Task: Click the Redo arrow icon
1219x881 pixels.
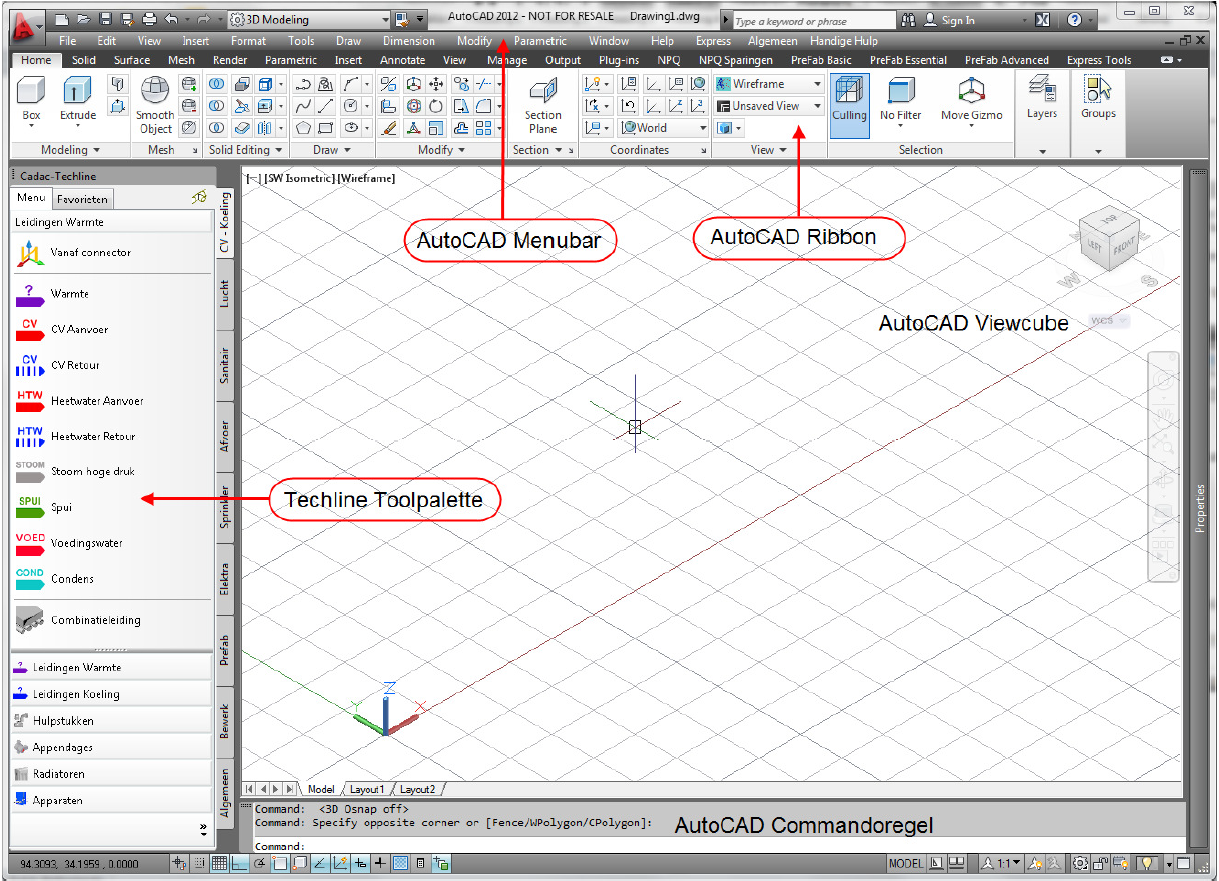Action: (205, 19)
